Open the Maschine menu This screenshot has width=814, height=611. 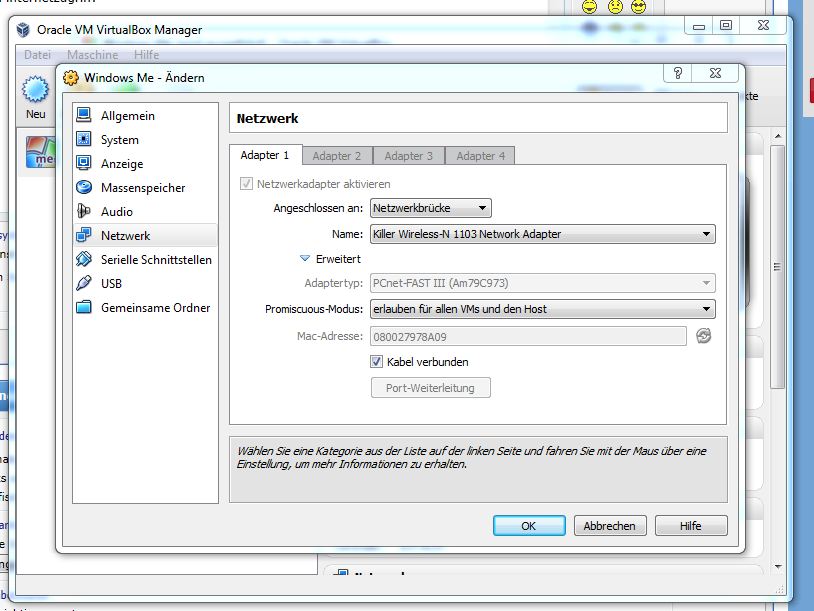(x=92, y=55)
